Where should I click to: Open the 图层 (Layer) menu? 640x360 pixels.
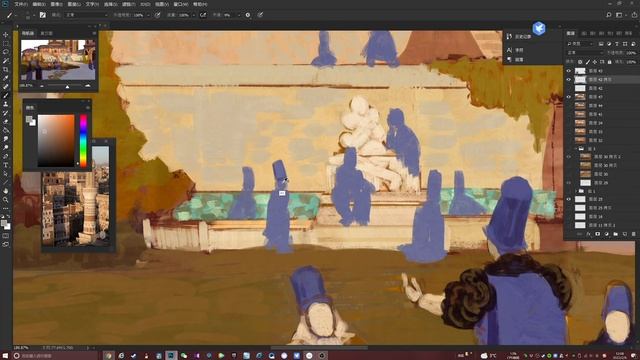click(74, 4)
